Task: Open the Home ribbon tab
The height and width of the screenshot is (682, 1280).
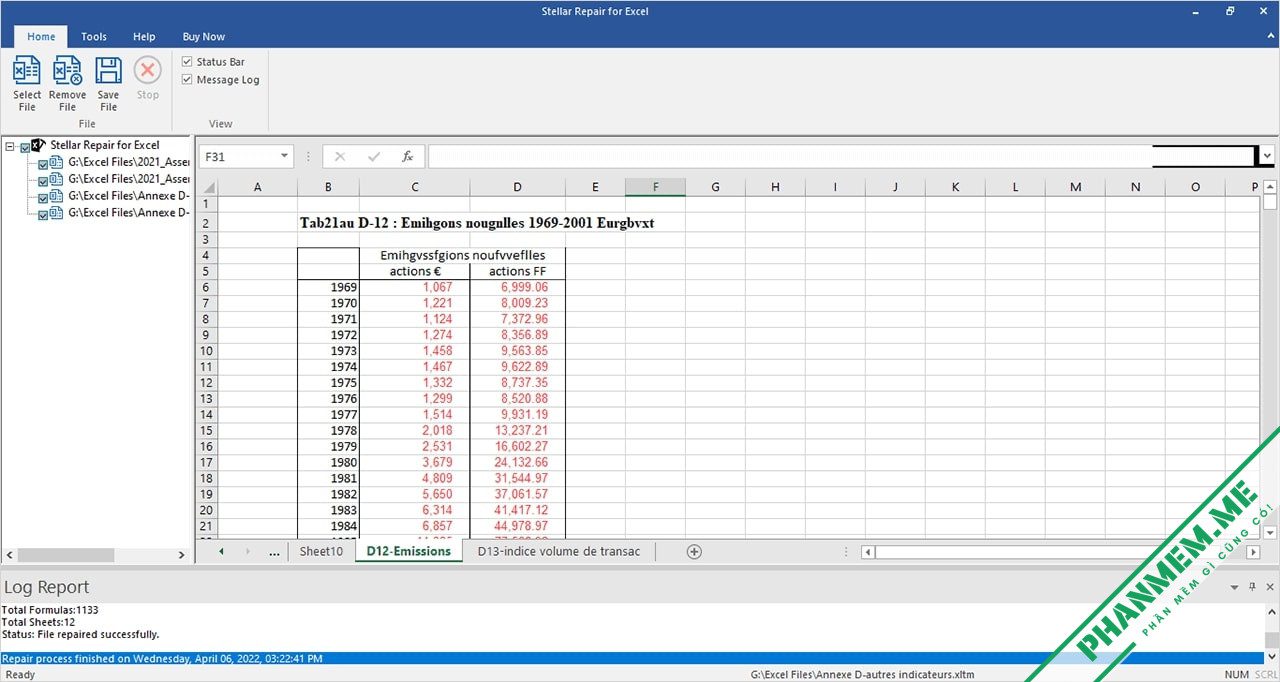Action: tap(41, 37)
